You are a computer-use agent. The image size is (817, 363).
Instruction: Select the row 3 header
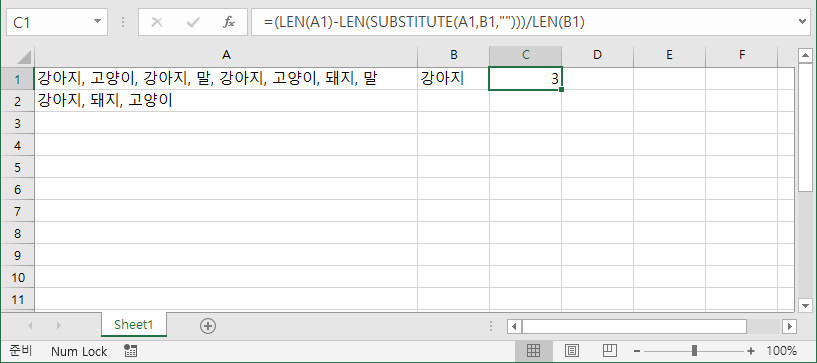pyautogui.click(x=18, y=123)
